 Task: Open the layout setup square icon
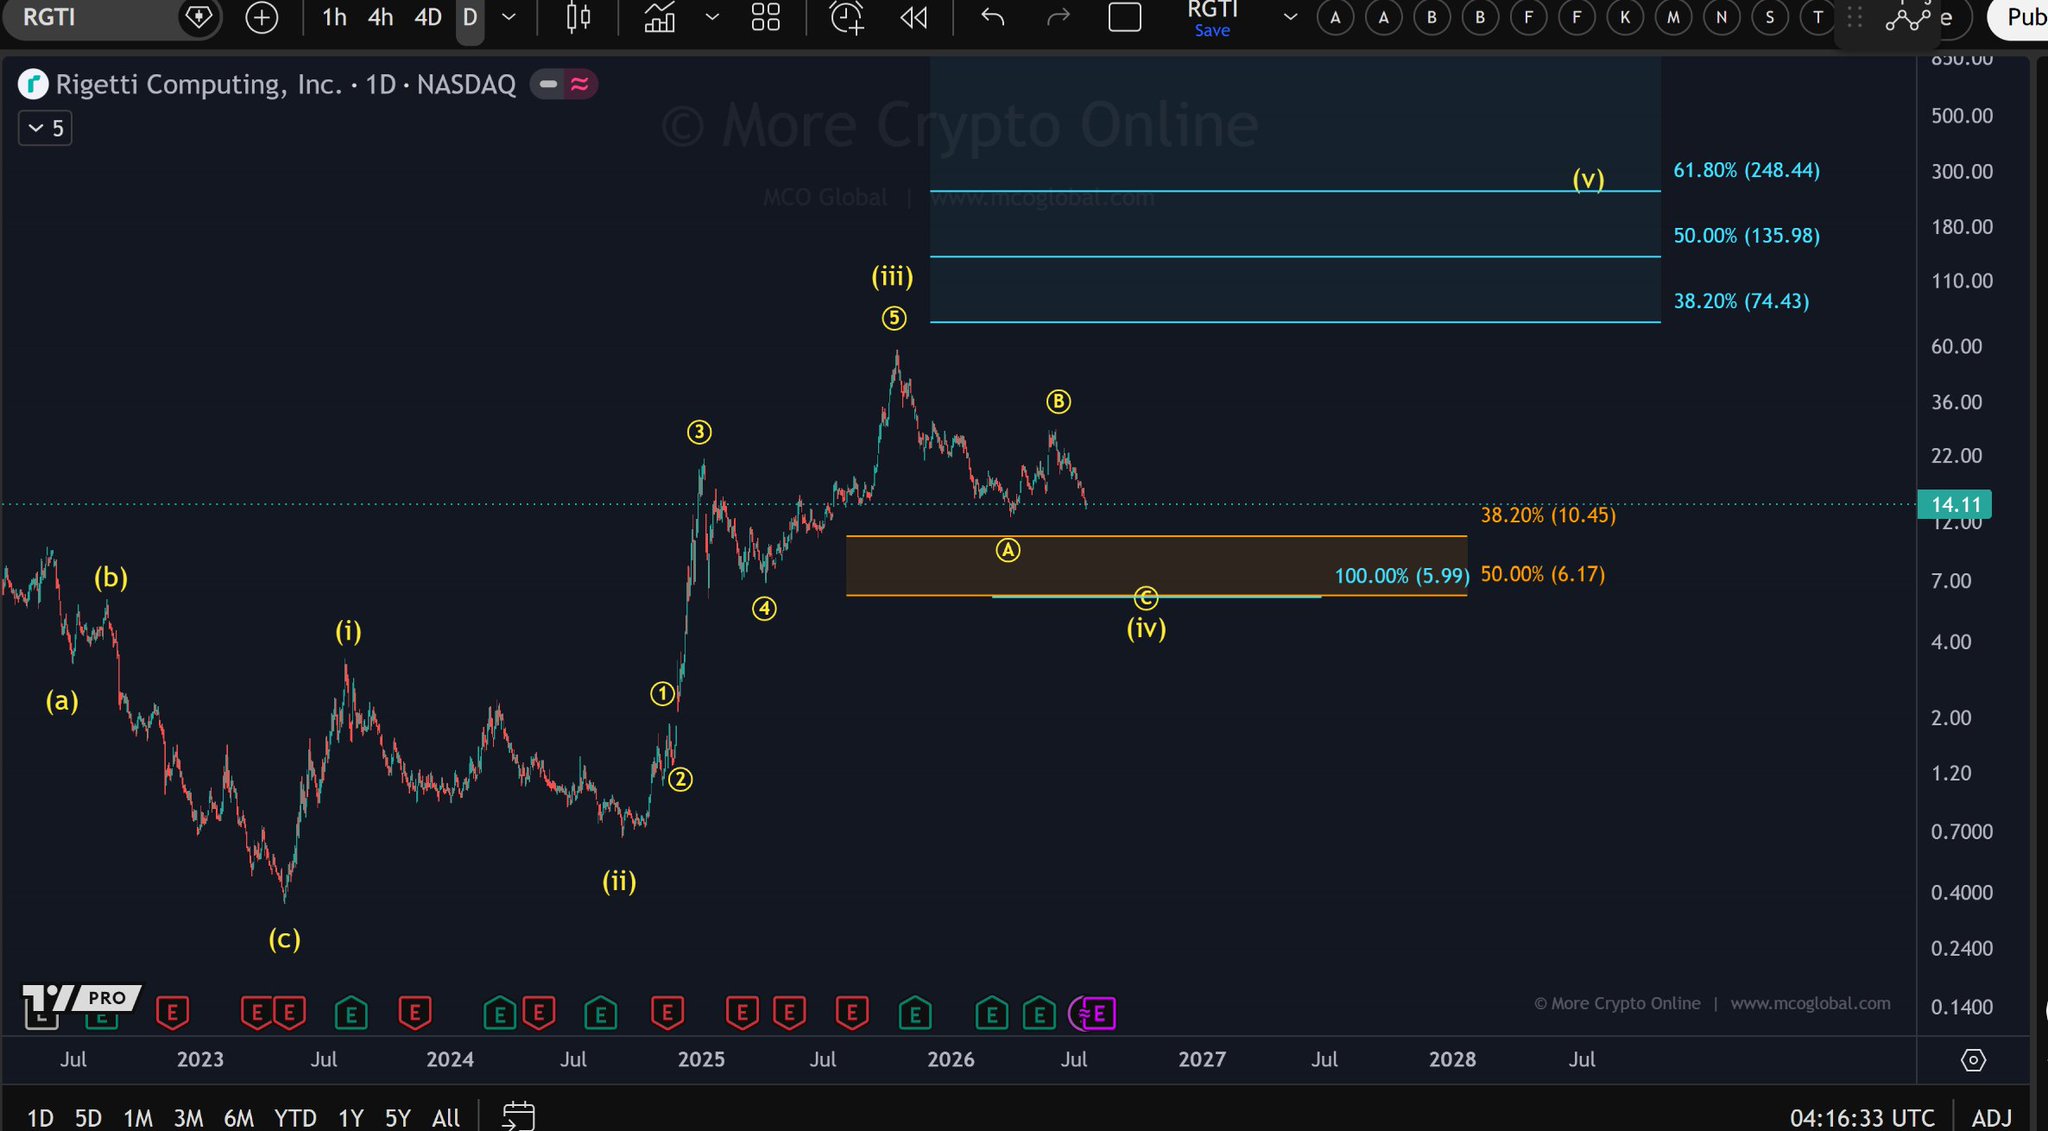1125,17
